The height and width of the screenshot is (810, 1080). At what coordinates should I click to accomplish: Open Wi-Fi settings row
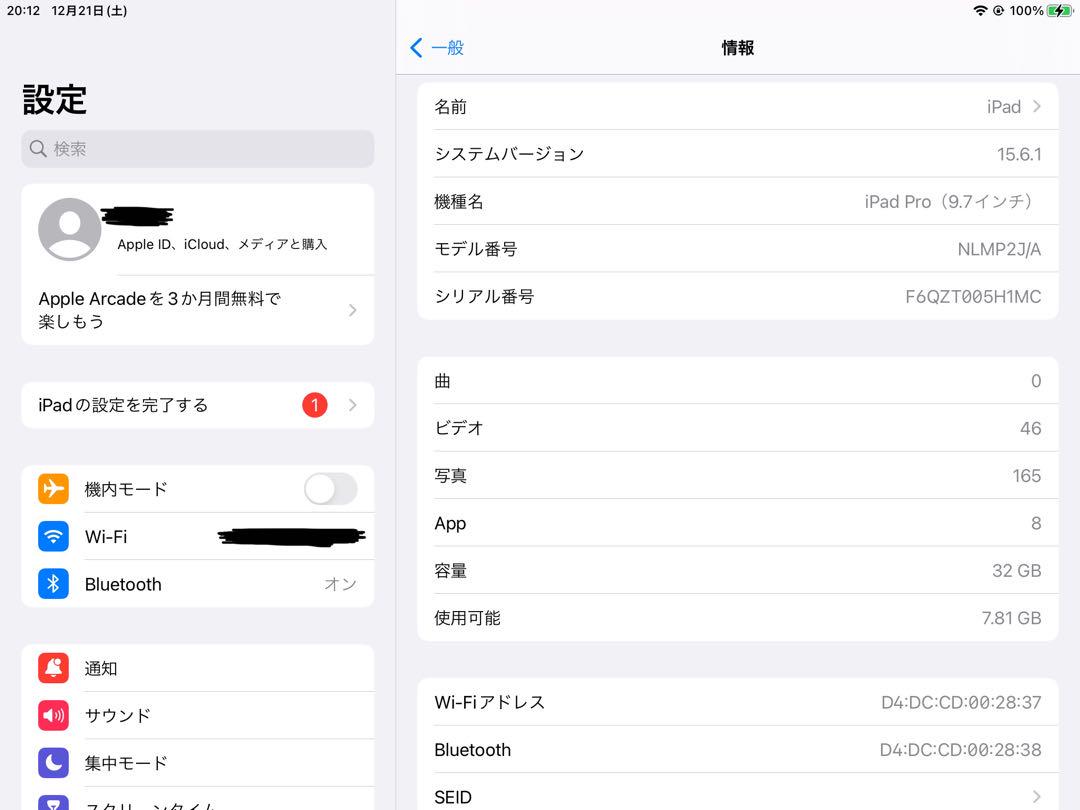(x=198, y=537)
